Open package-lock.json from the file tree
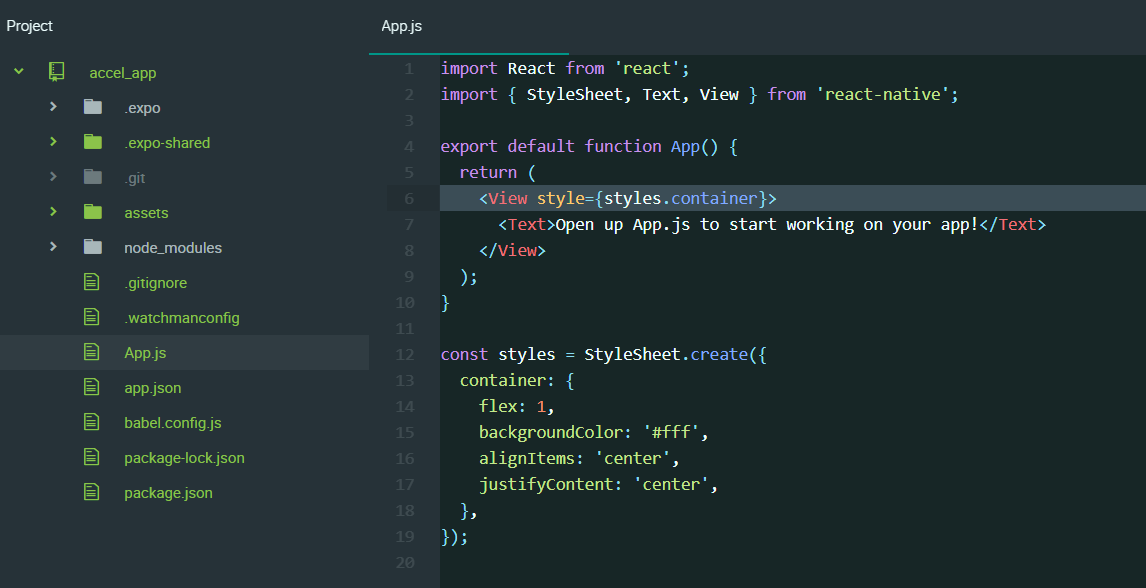 pyautogui.click(x=184, y=458)
